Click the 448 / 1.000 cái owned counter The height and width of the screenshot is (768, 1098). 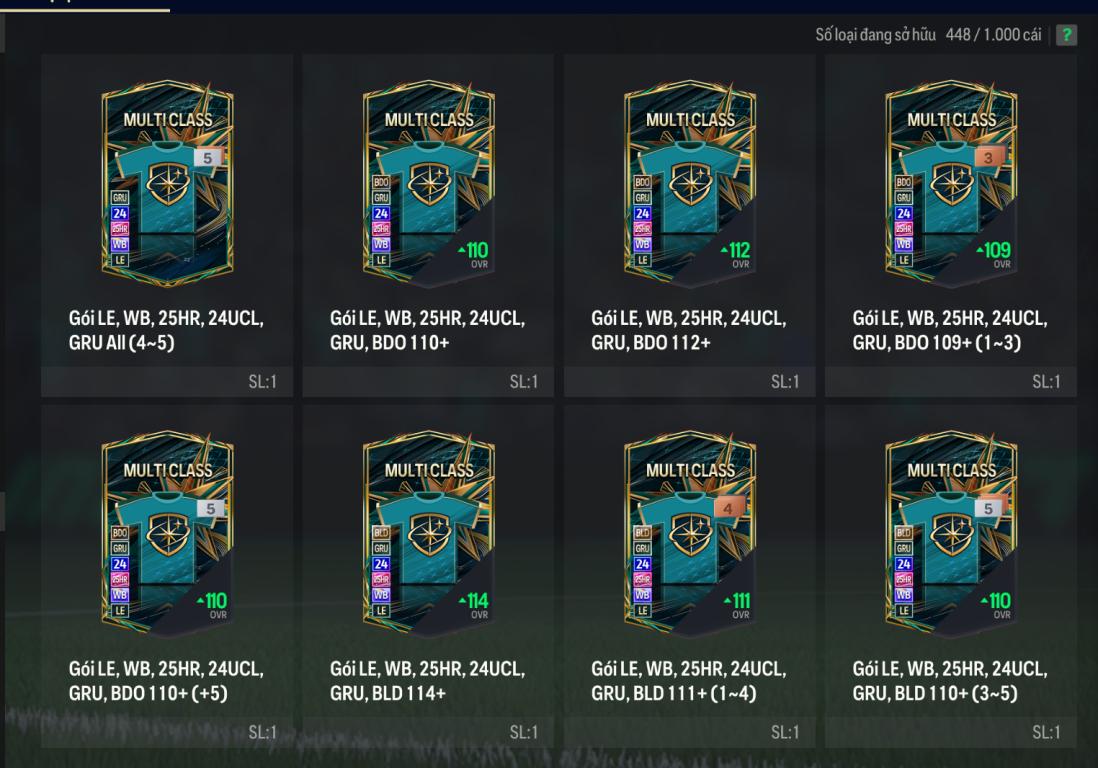(x=993, y=34)
